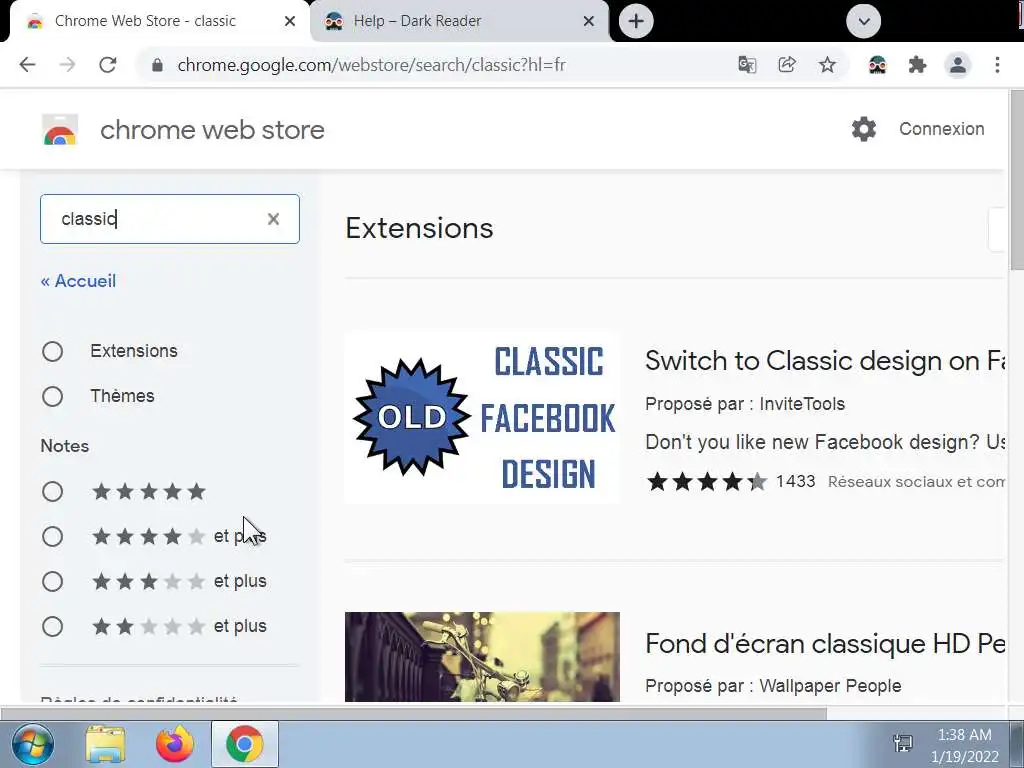Open the Chrome profile avatar
1024x768 pixels.
pyautogui.click(x=957, y=65)
